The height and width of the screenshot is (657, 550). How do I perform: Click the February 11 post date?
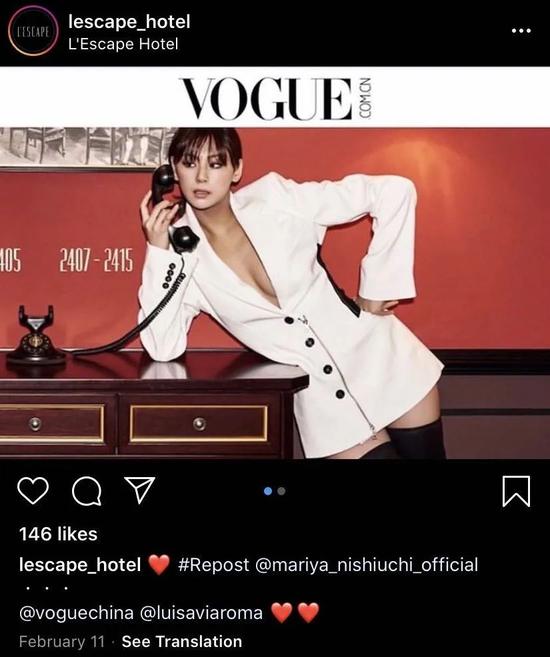tap(62, 641)
